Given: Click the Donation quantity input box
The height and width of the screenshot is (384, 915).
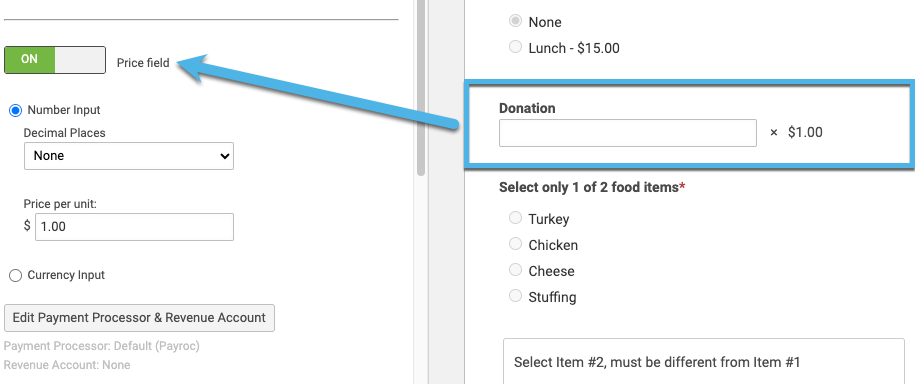Looking at the screenshot, I should coord(628,133).
